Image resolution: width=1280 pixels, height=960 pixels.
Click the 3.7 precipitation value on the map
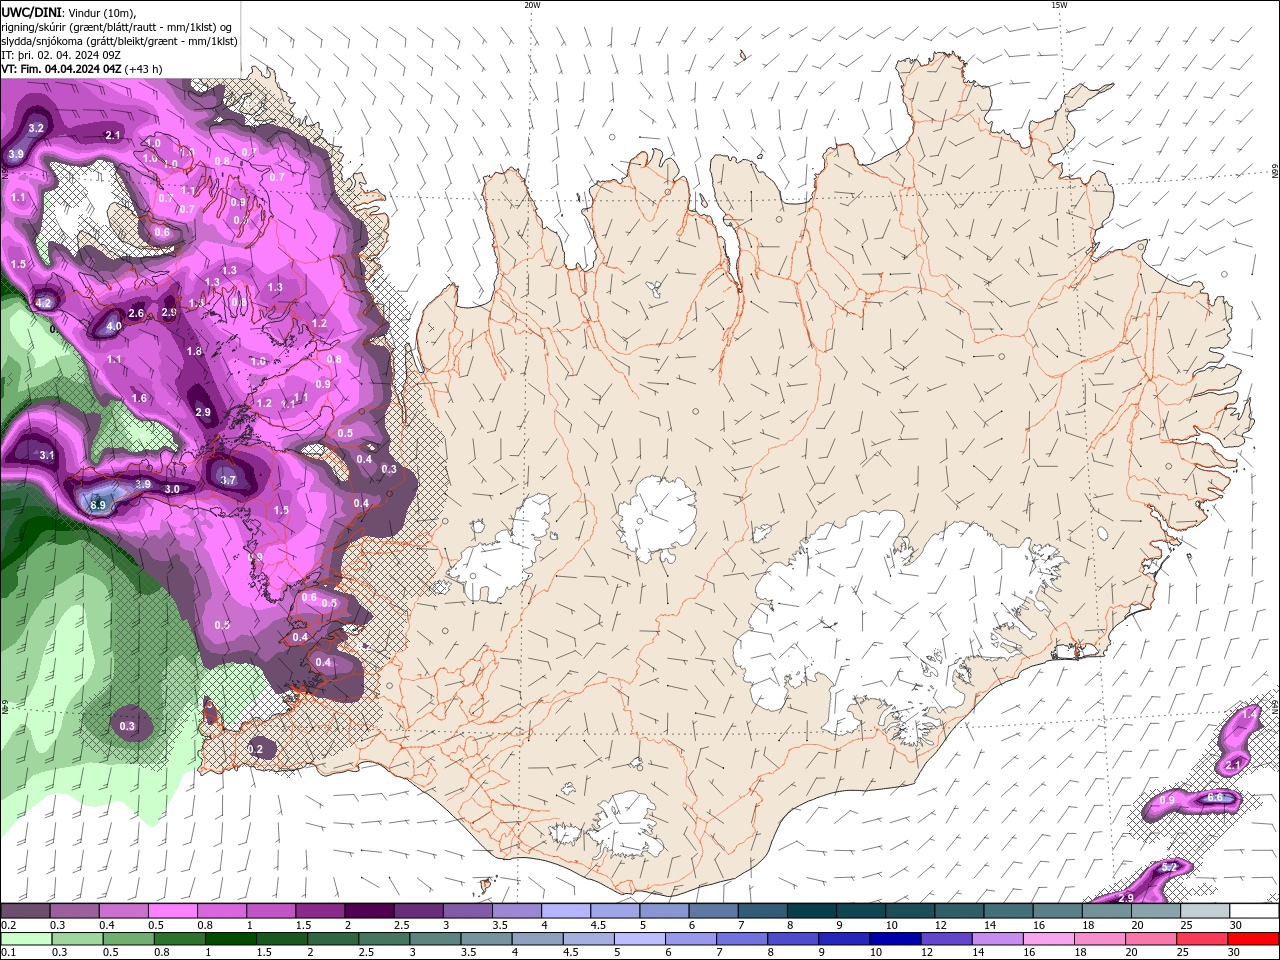point(228,480)
